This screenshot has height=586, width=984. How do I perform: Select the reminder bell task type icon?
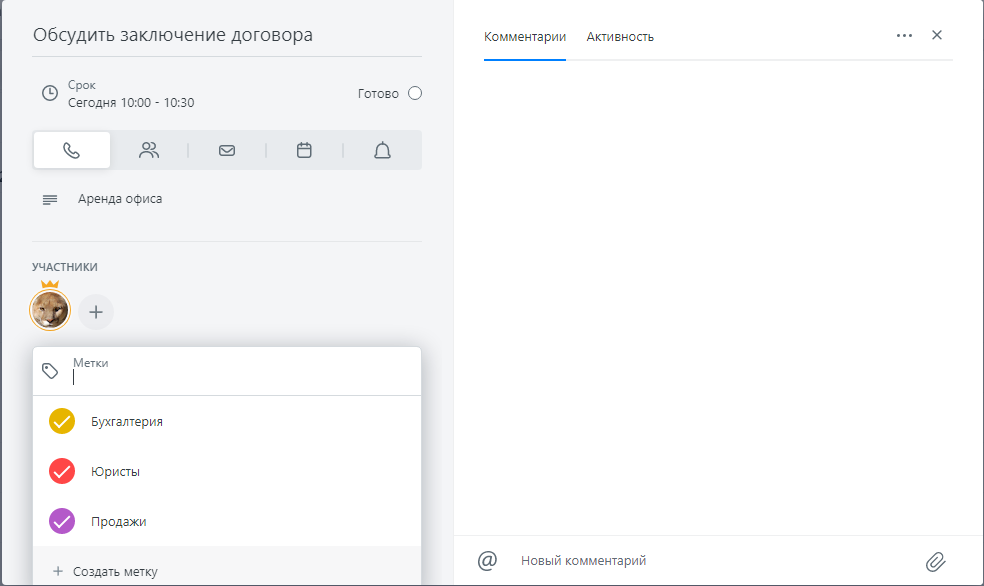[x=382, y=151]
